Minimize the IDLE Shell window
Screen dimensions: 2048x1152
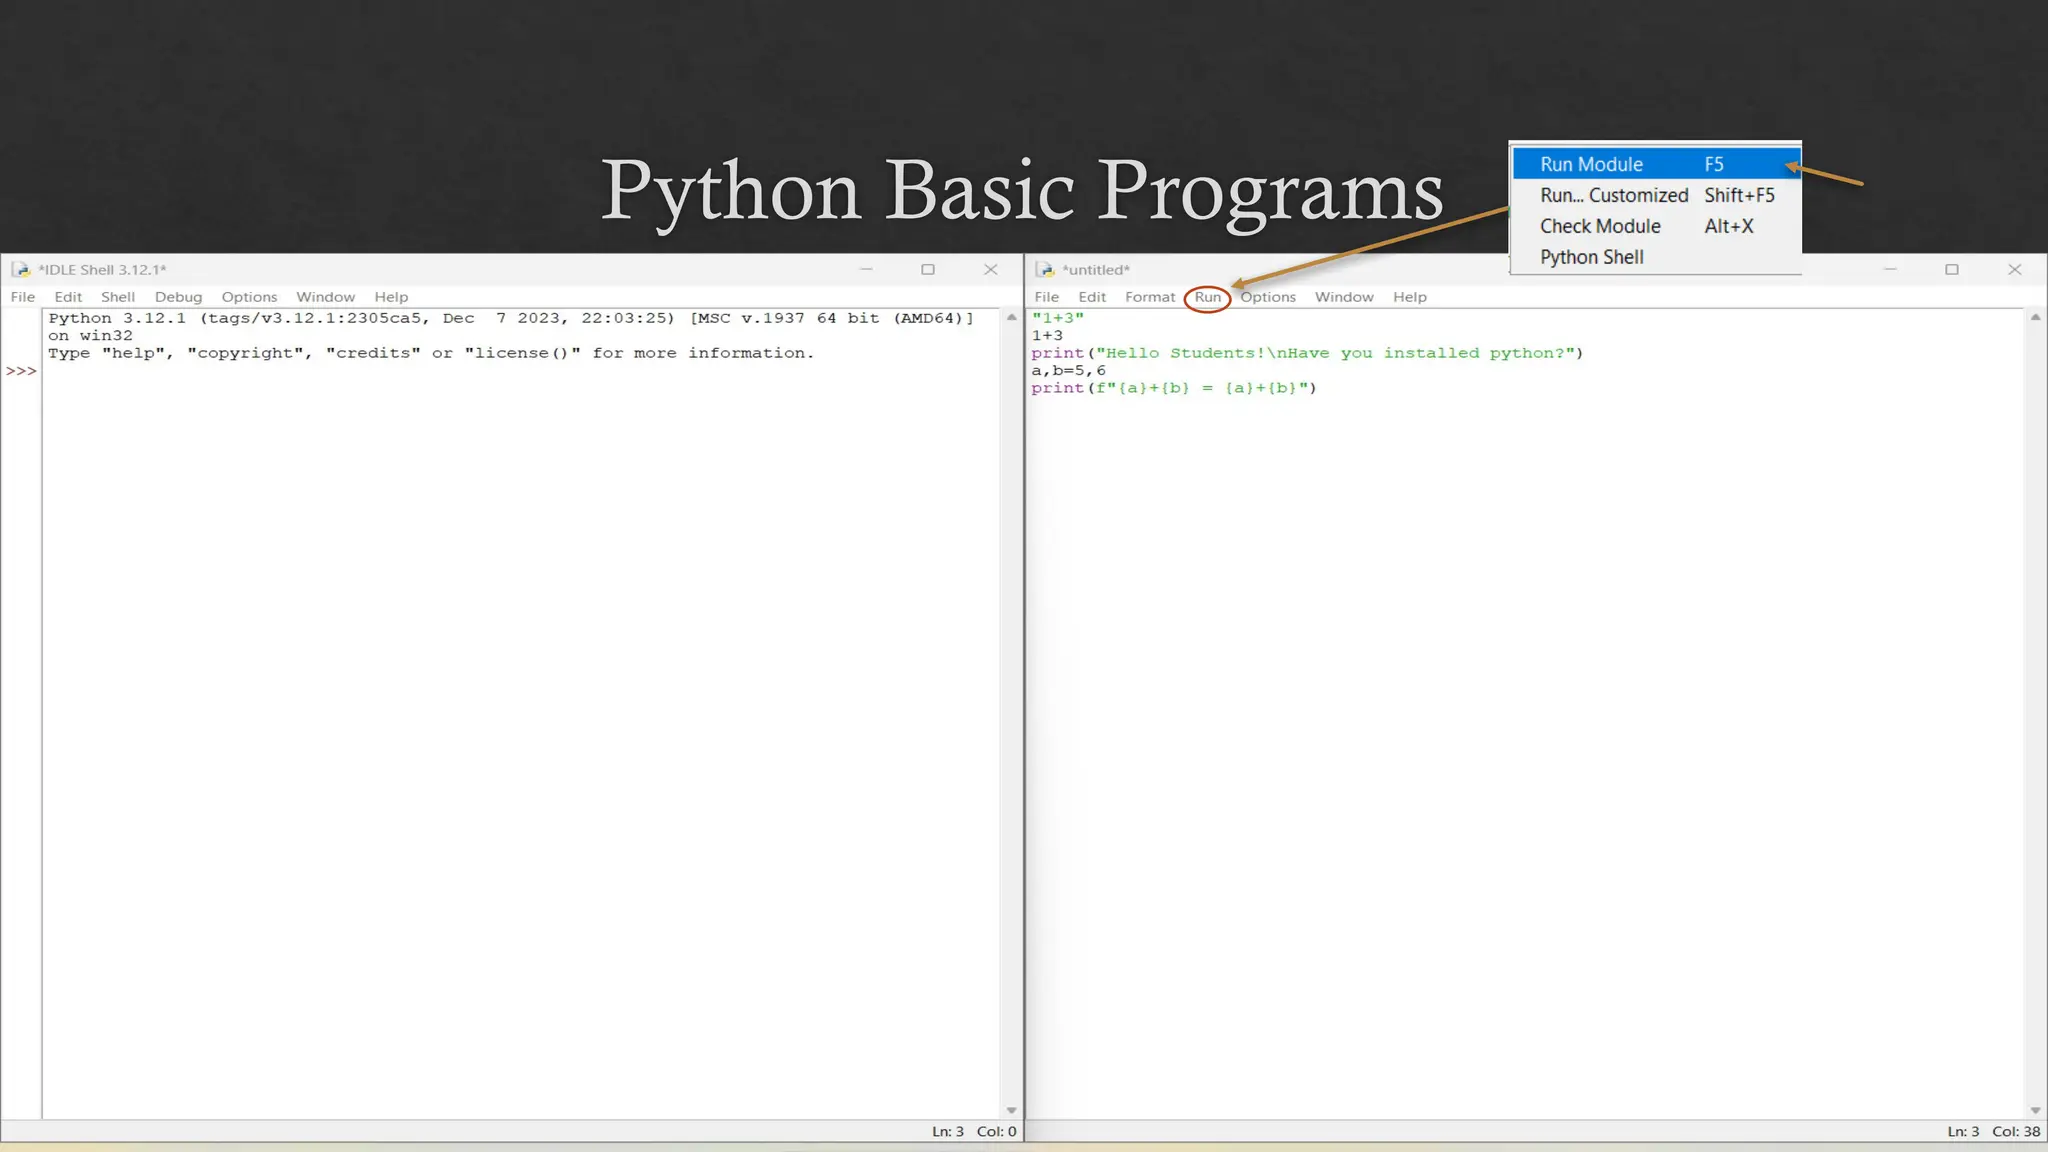tap(866, 270)
